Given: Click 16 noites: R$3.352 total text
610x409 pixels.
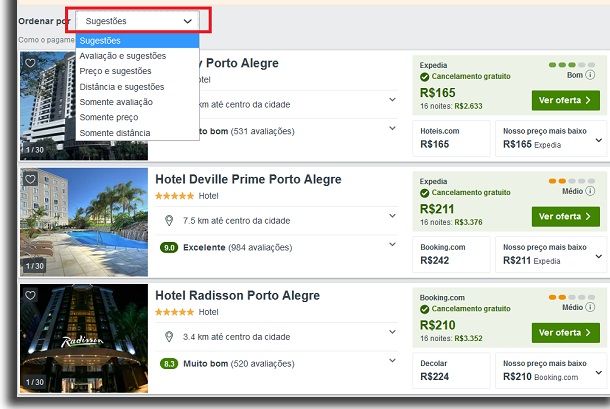Looking at the screenshot, I should click(451, 339).
